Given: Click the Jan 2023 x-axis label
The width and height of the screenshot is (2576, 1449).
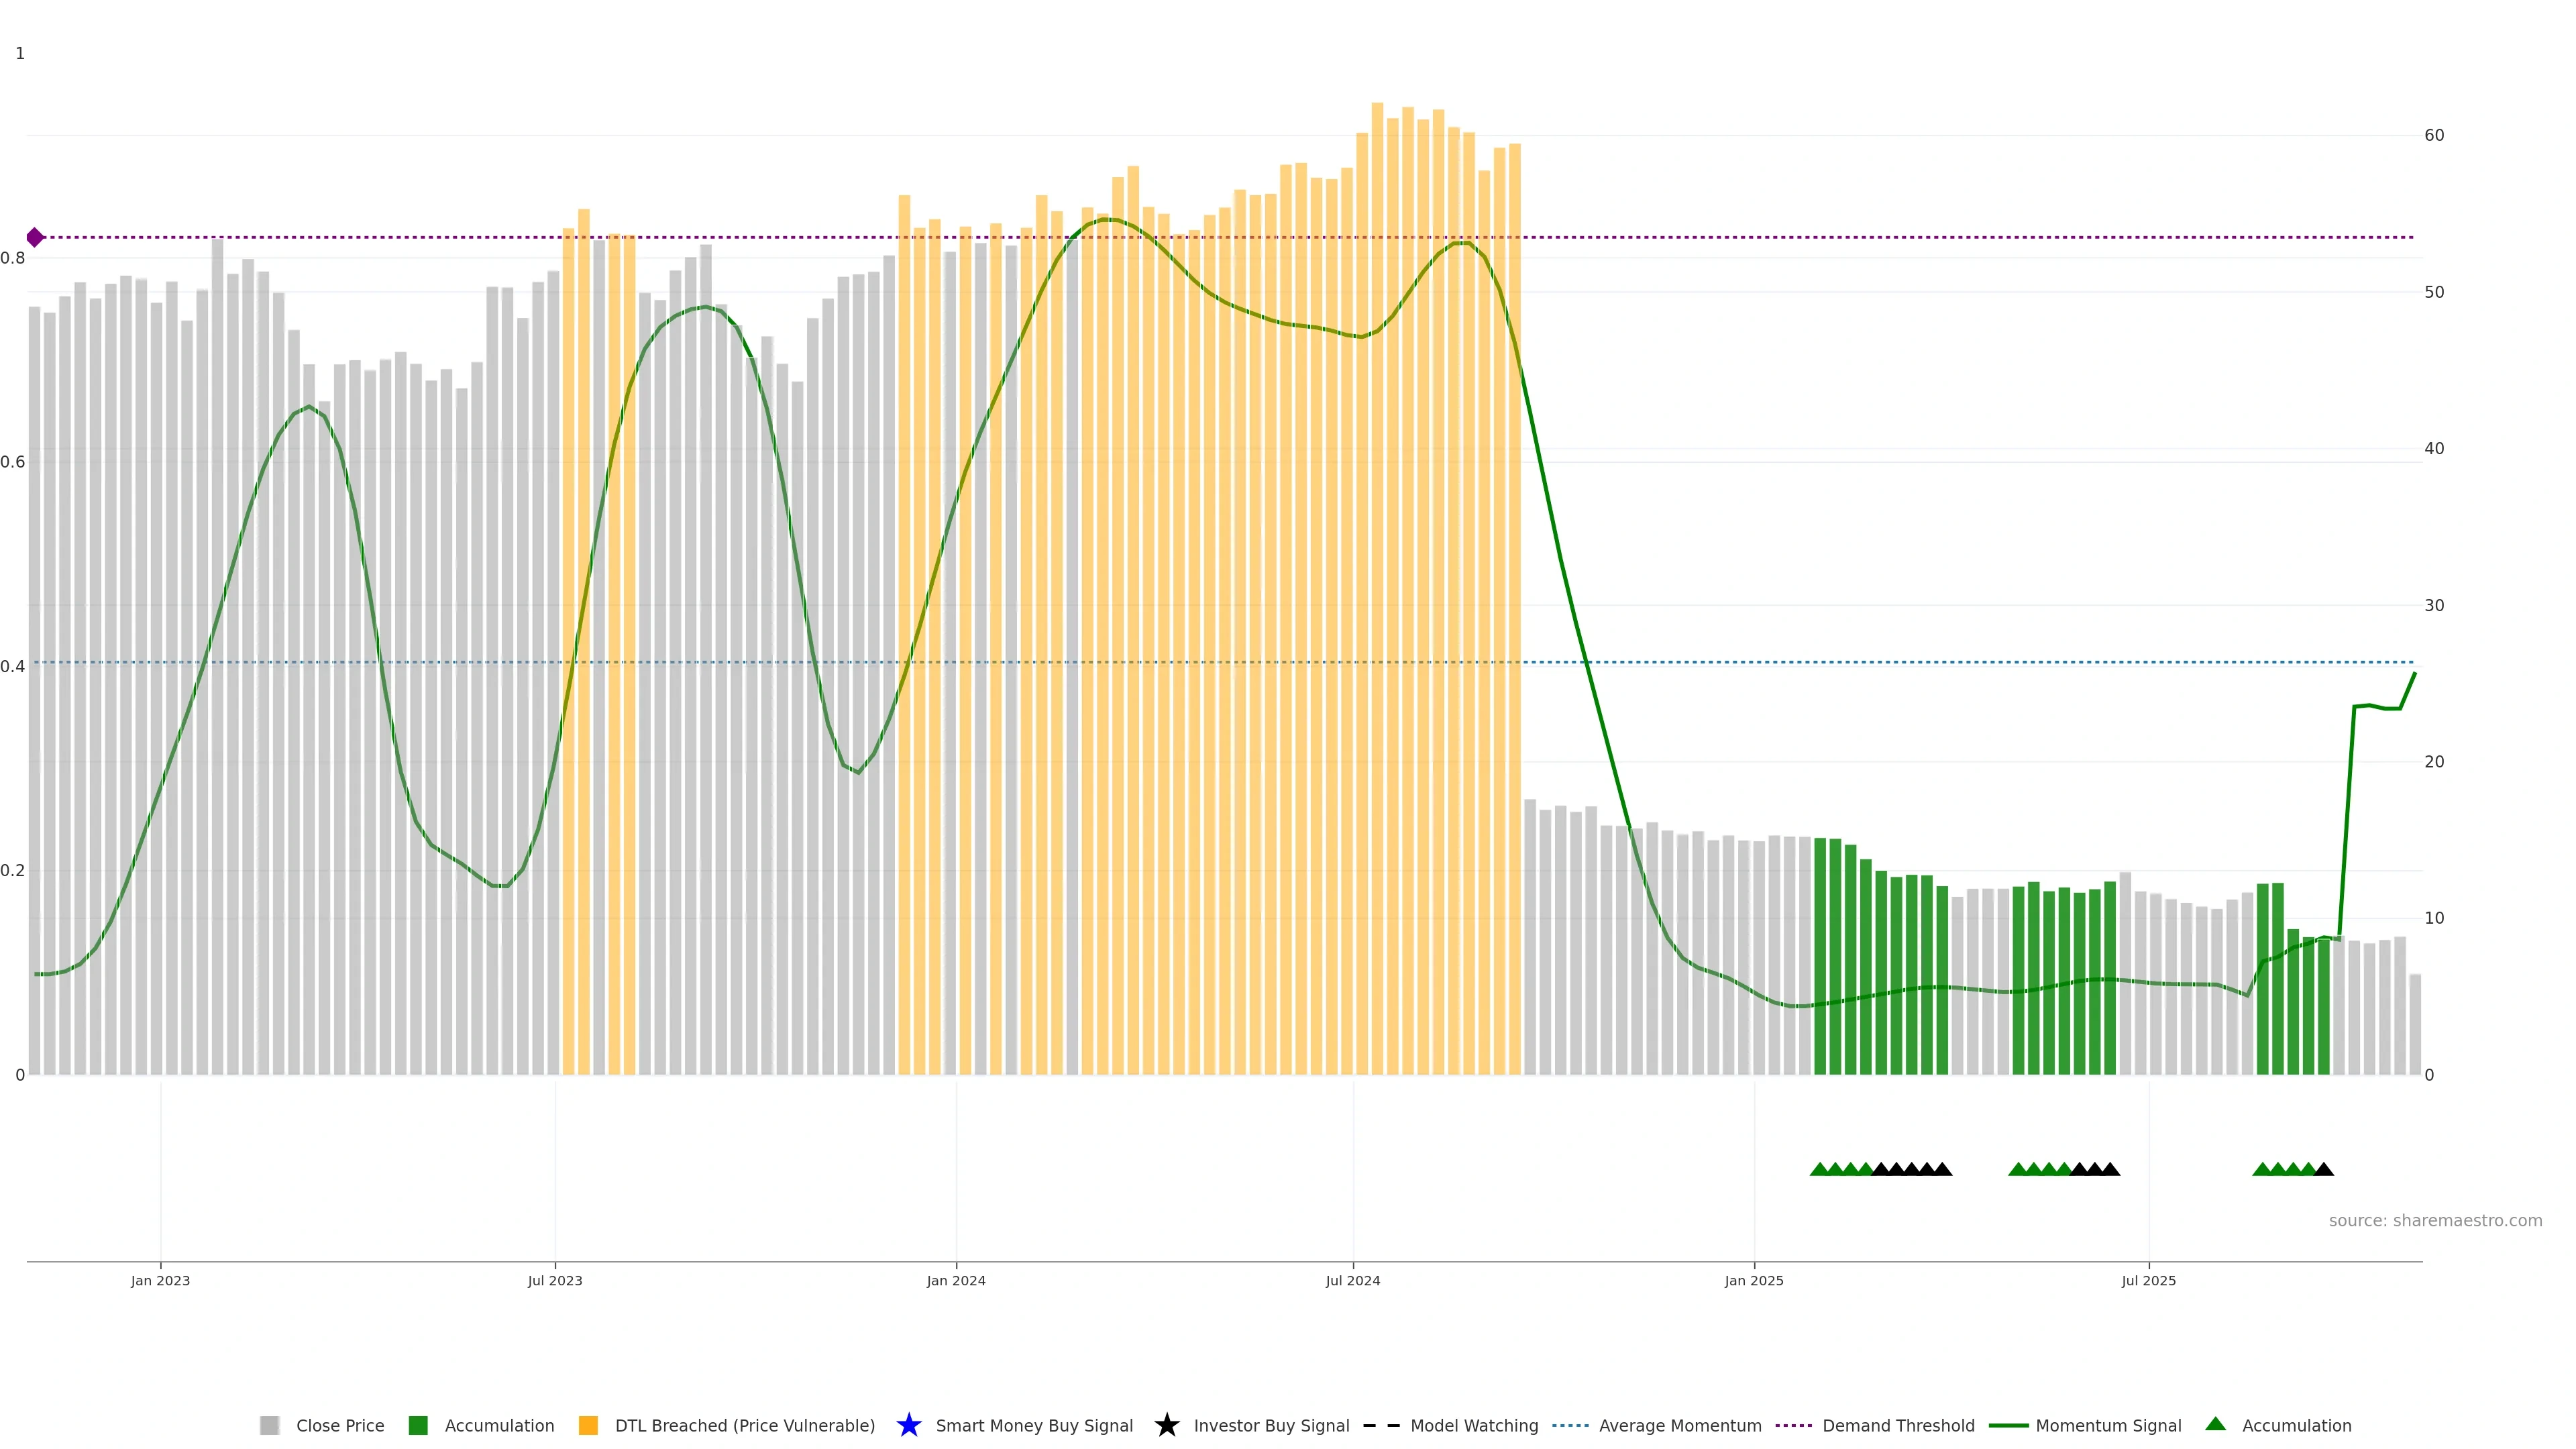Looking at the screenshot, I should 160,1280.
